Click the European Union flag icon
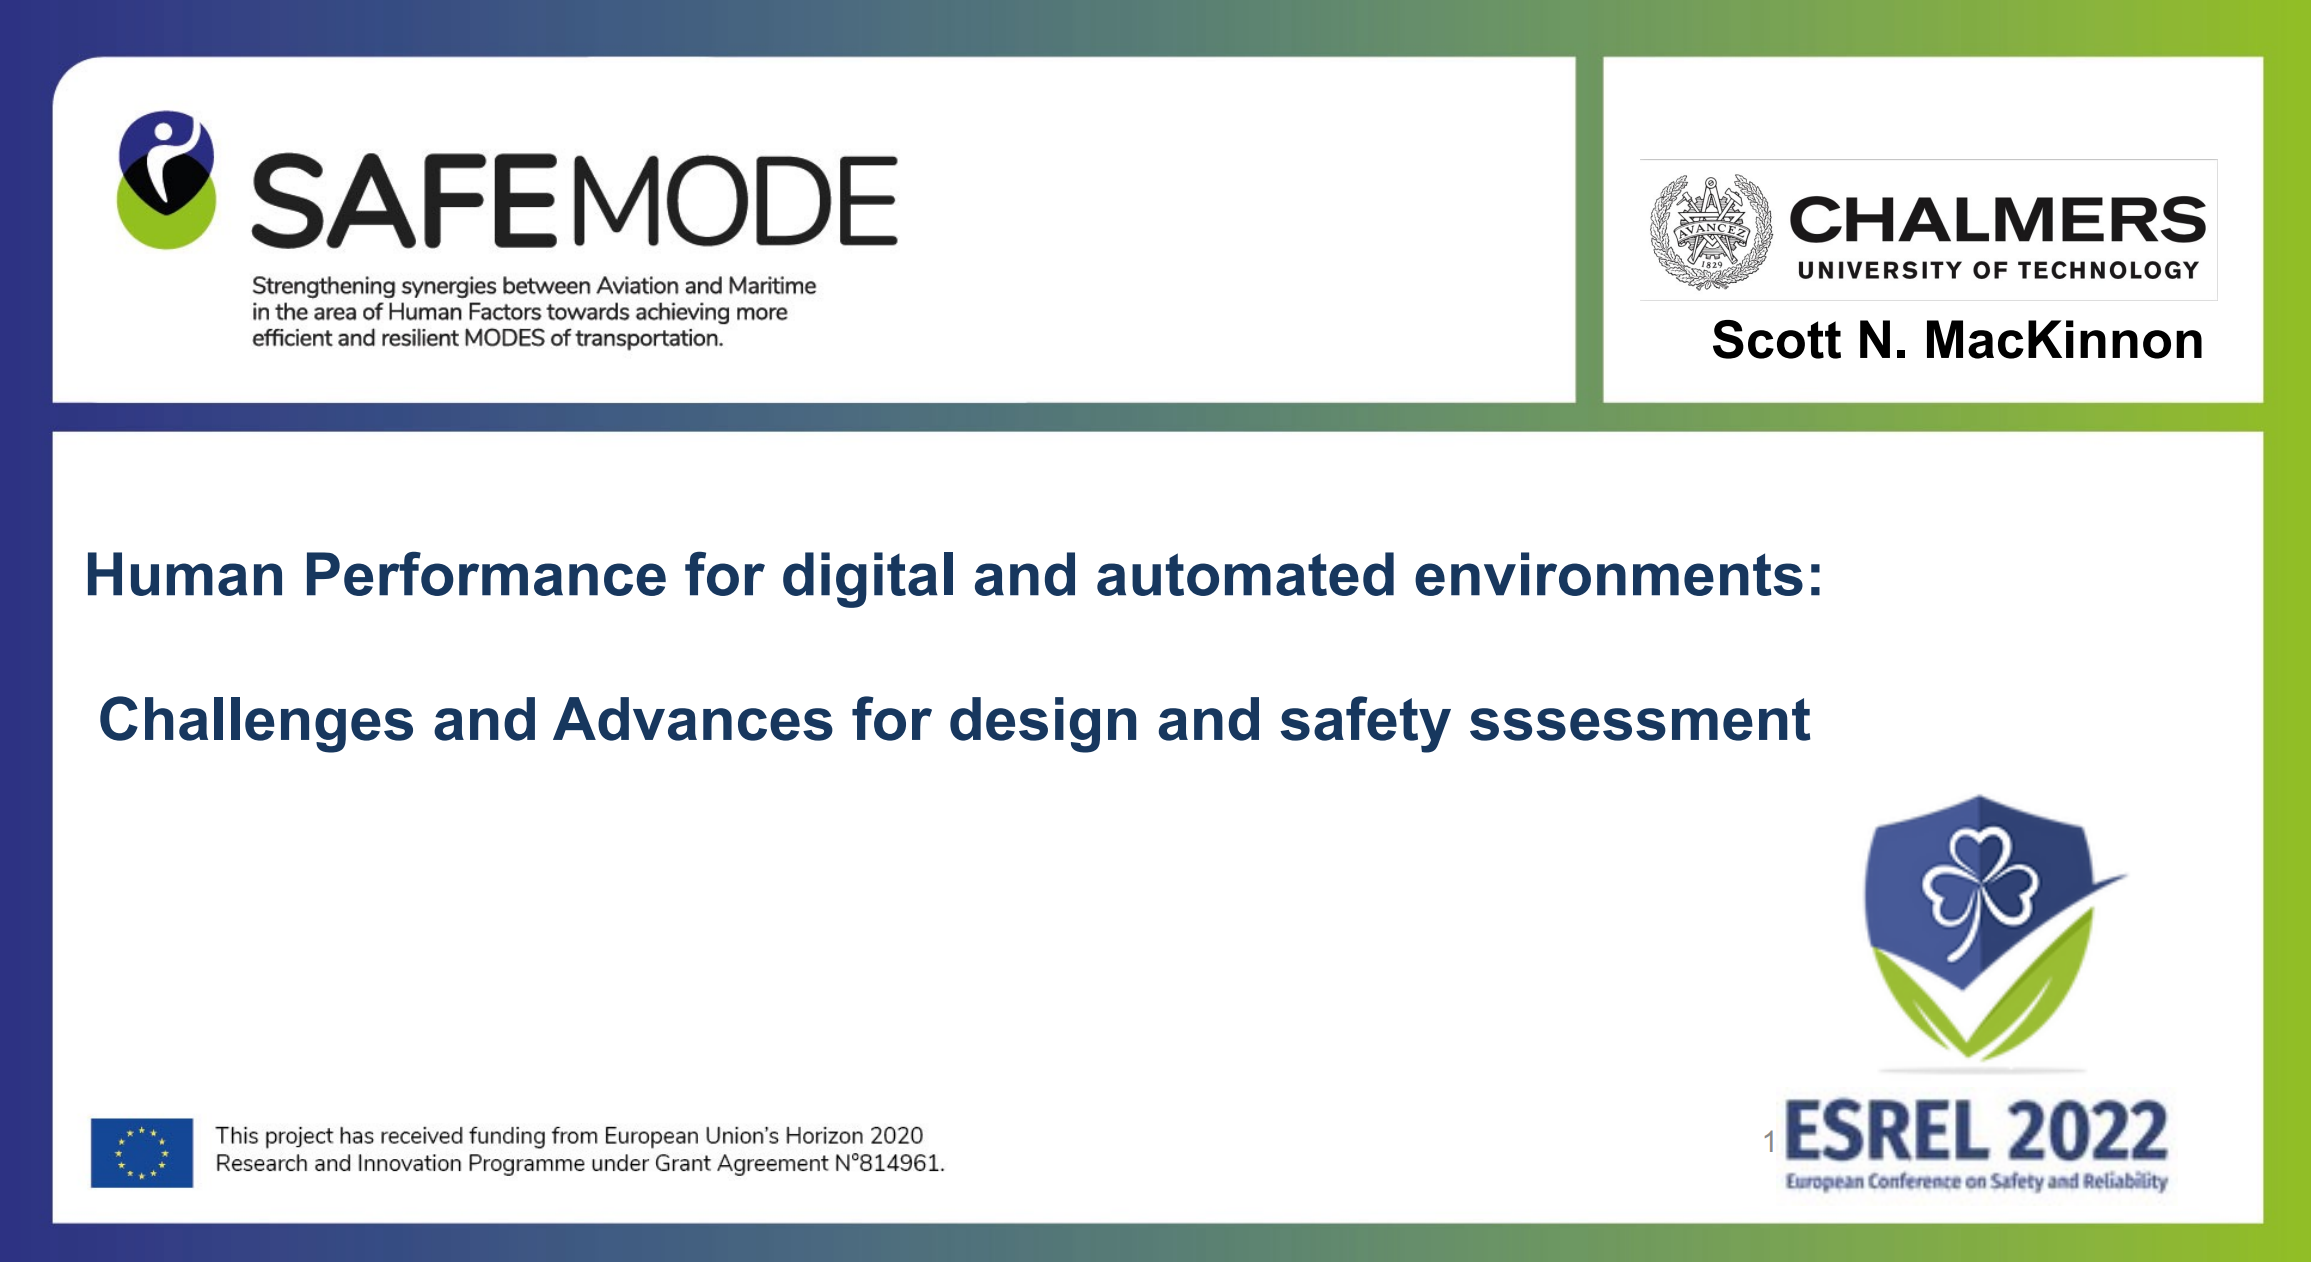 click(x=142, y=1152)
